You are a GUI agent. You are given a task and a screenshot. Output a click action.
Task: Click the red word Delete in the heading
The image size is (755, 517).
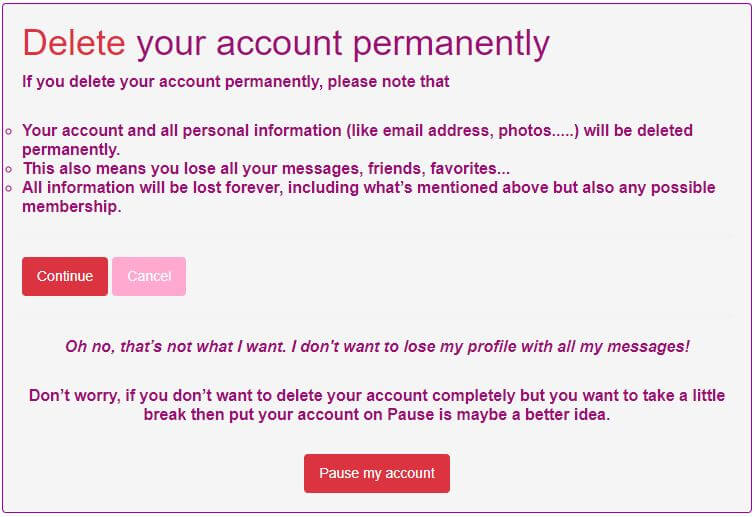[x=74, y=43]
